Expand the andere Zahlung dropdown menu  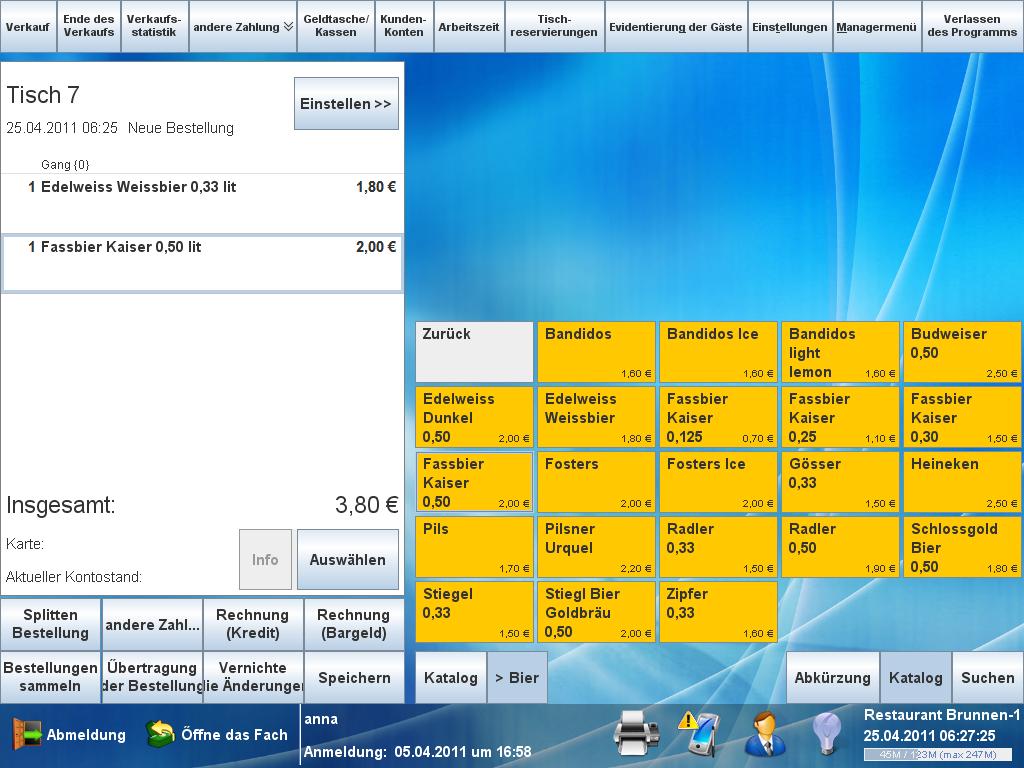click(x=243, y=27)
